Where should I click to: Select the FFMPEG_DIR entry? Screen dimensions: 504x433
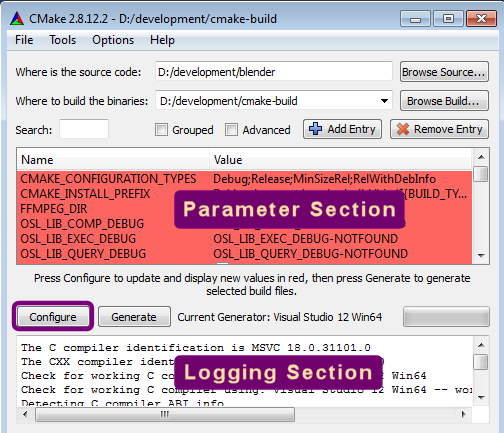pos(54,209)
